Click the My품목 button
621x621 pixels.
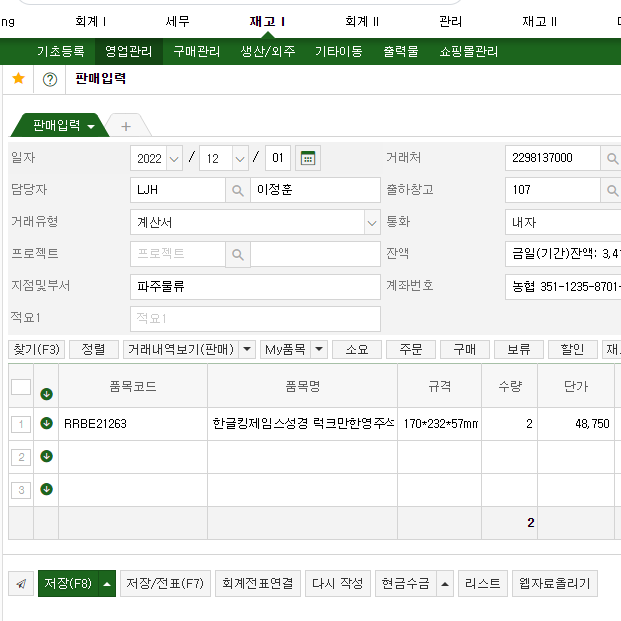(x=285, y=349)
